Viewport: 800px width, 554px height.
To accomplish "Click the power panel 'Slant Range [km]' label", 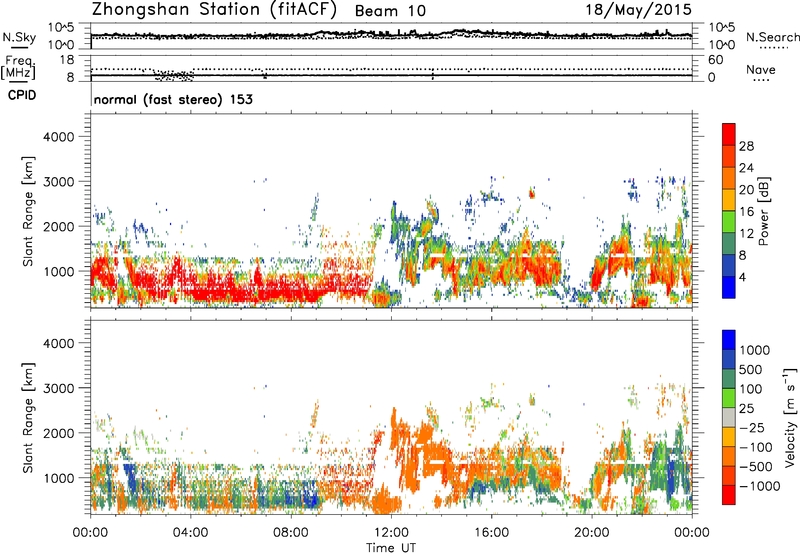I will pyautogui.click(x=28, y=211).
